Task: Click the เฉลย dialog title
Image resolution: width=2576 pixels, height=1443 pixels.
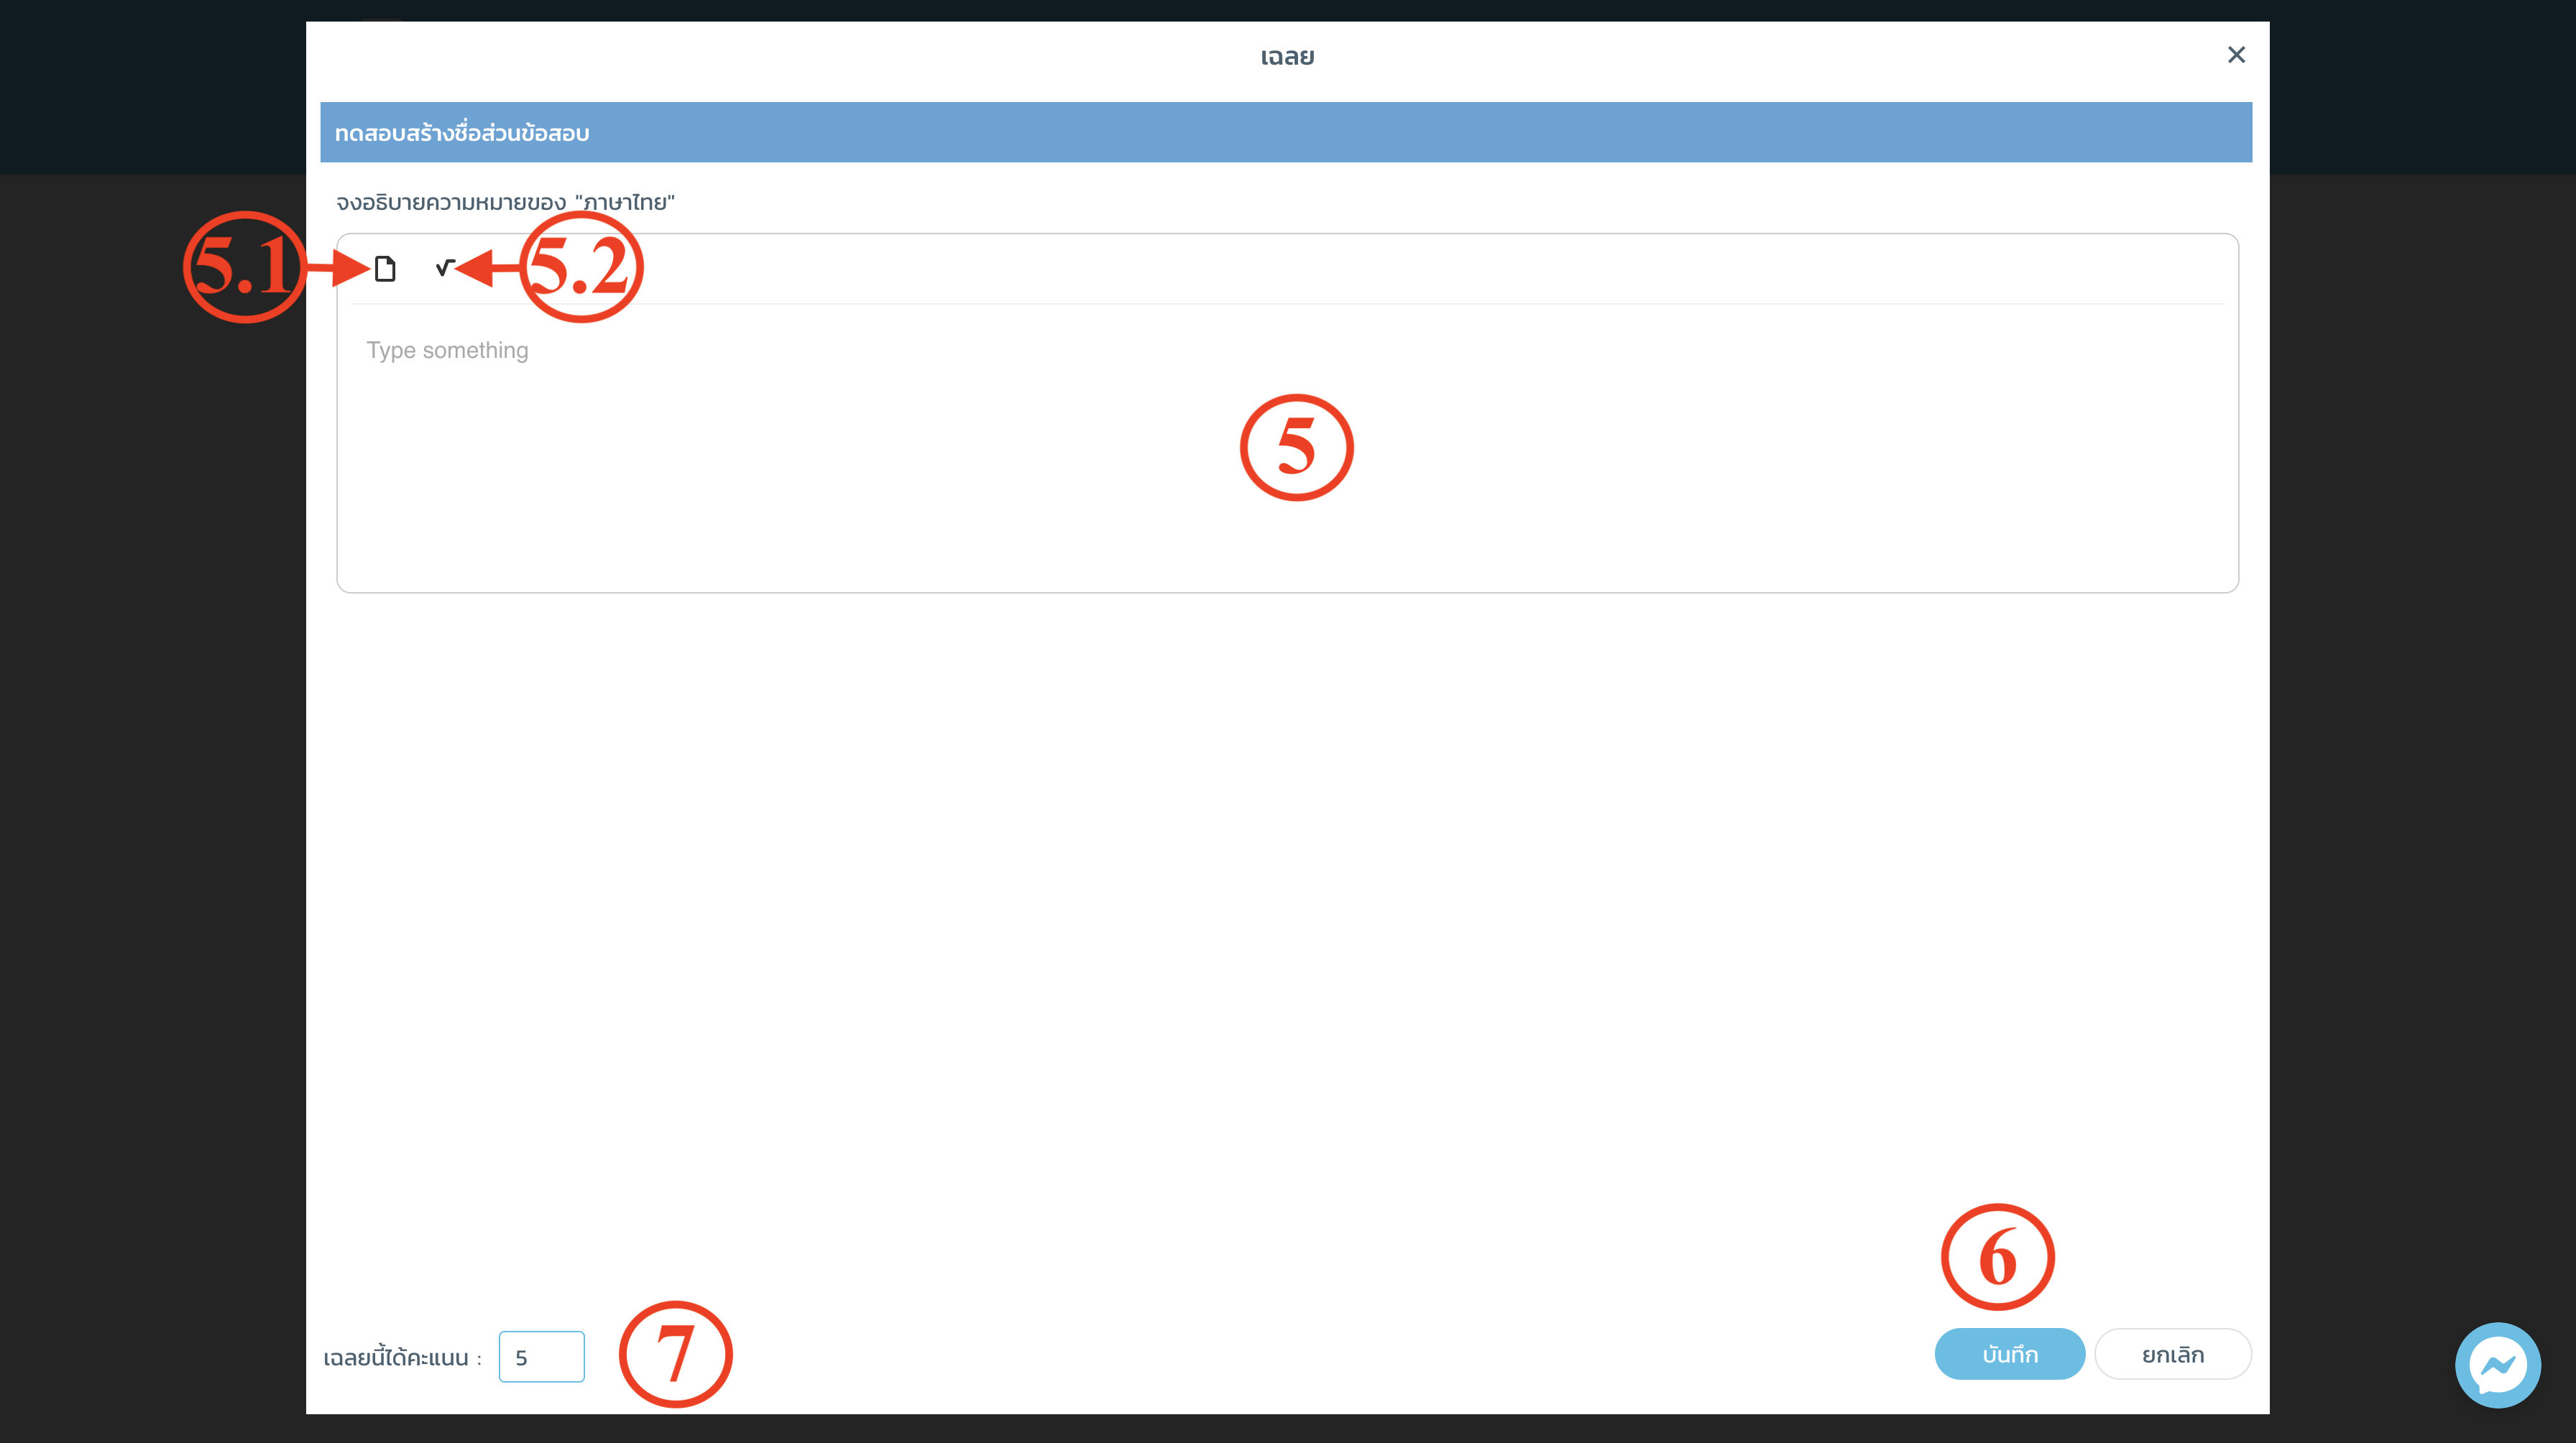Action: click(x=1287, y=56)
